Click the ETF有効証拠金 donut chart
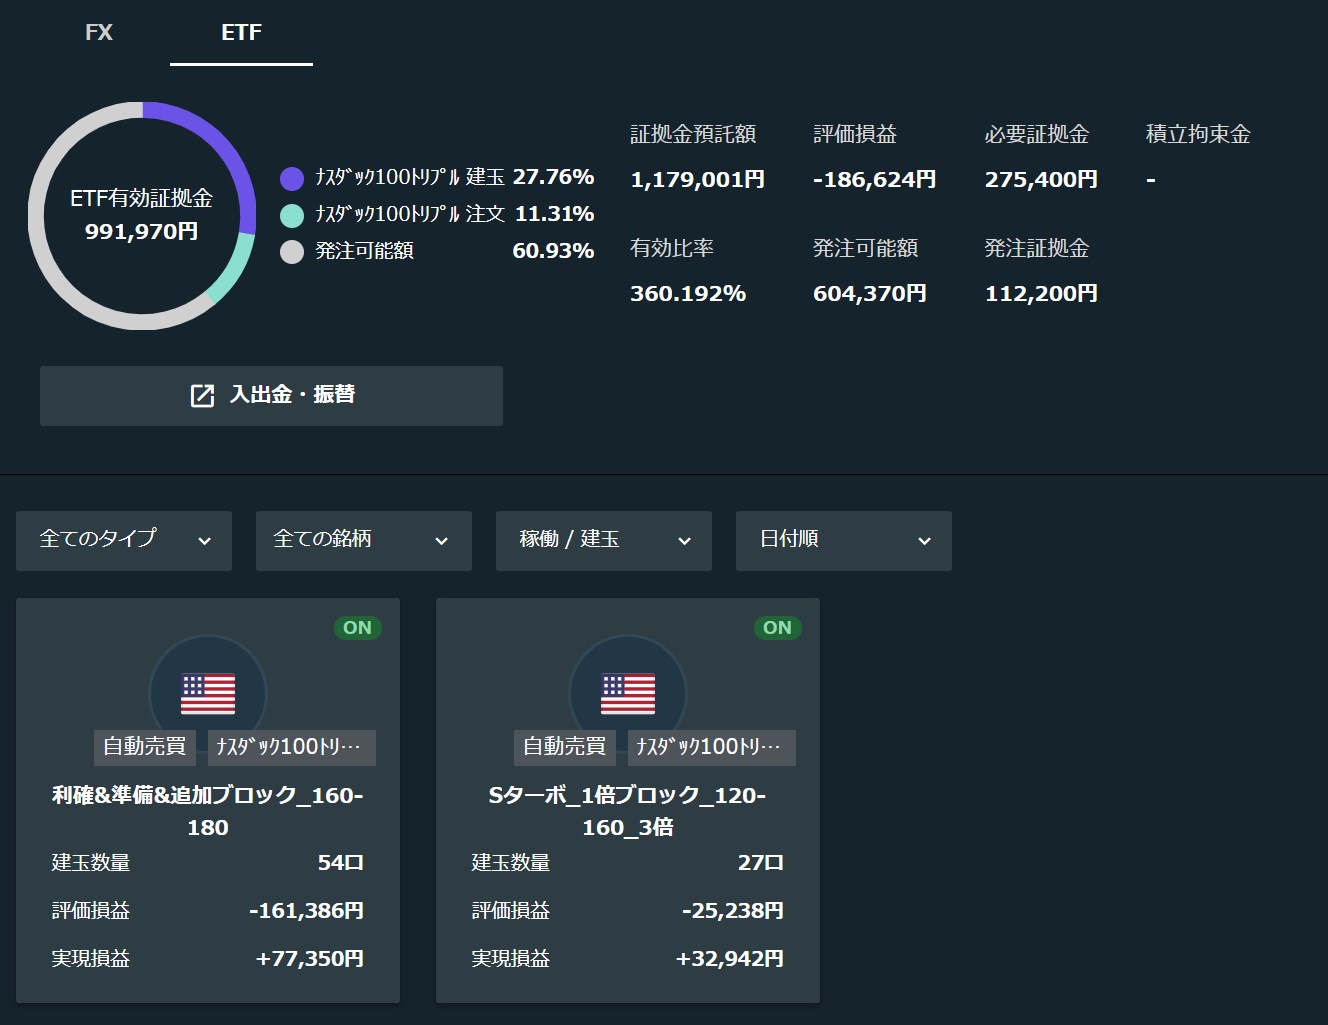Viewport: 1328px width, 1025px height. [x=142, y=215]
